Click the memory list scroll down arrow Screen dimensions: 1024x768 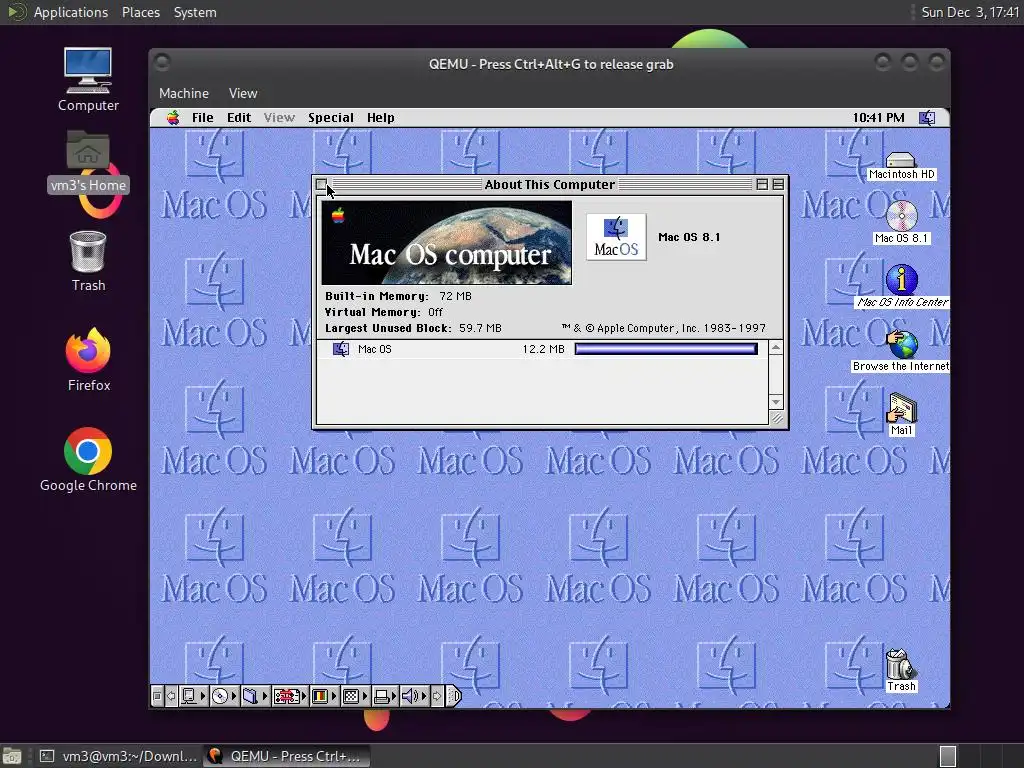(x=776, y=402)
